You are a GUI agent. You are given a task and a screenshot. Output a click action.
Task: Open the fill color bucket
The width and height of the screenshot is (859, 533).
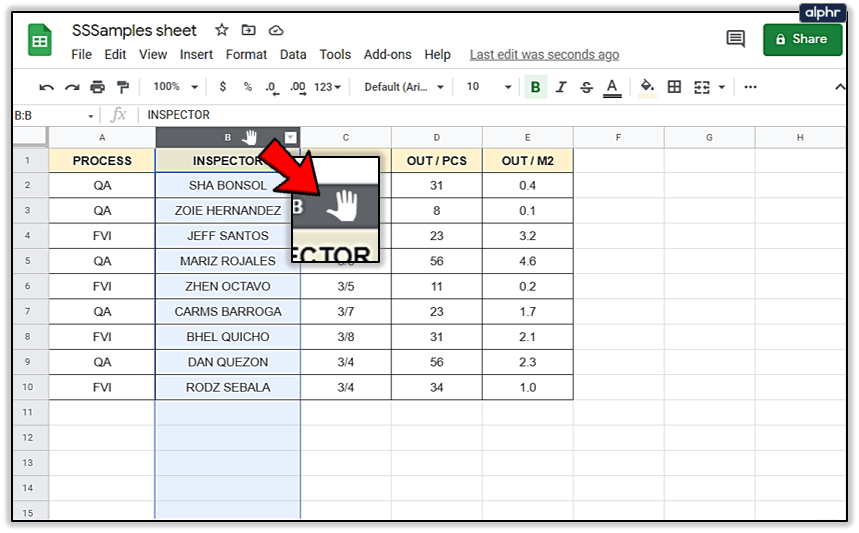(x=648, y=87)
